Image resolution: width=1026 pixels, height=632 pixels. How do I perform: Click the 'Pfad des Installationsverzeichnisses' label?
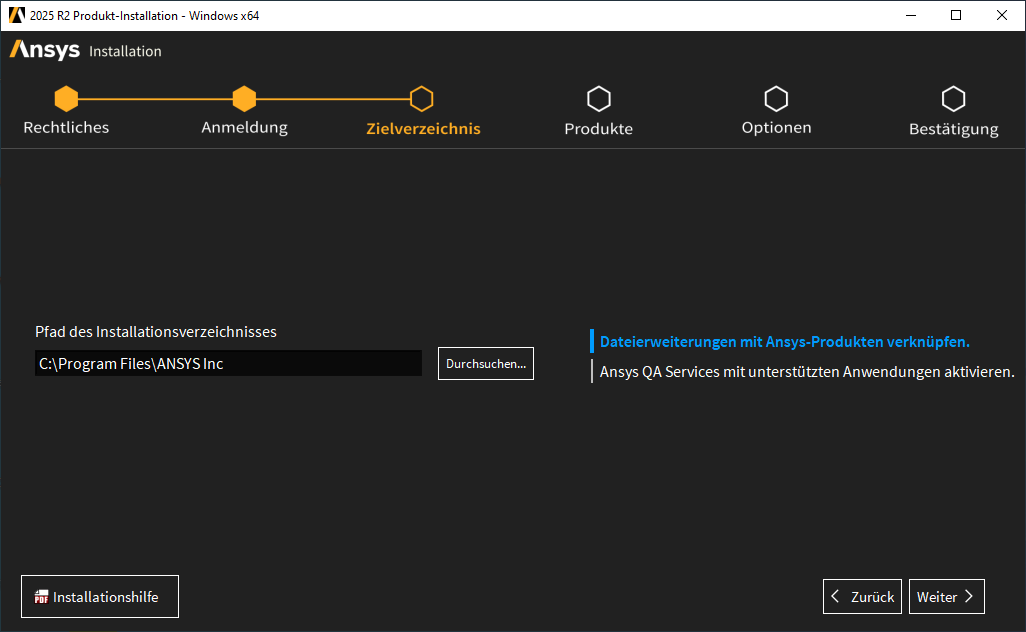[x=156, y=332]
